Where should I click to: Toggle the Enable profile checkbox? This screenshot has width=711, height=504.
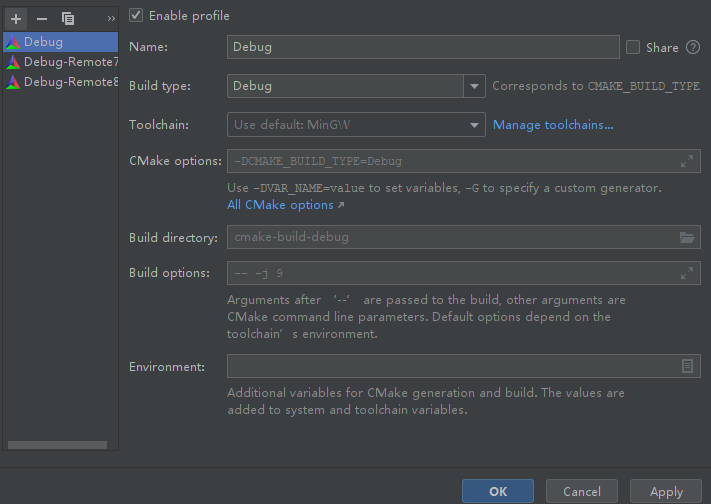(136, 16)
